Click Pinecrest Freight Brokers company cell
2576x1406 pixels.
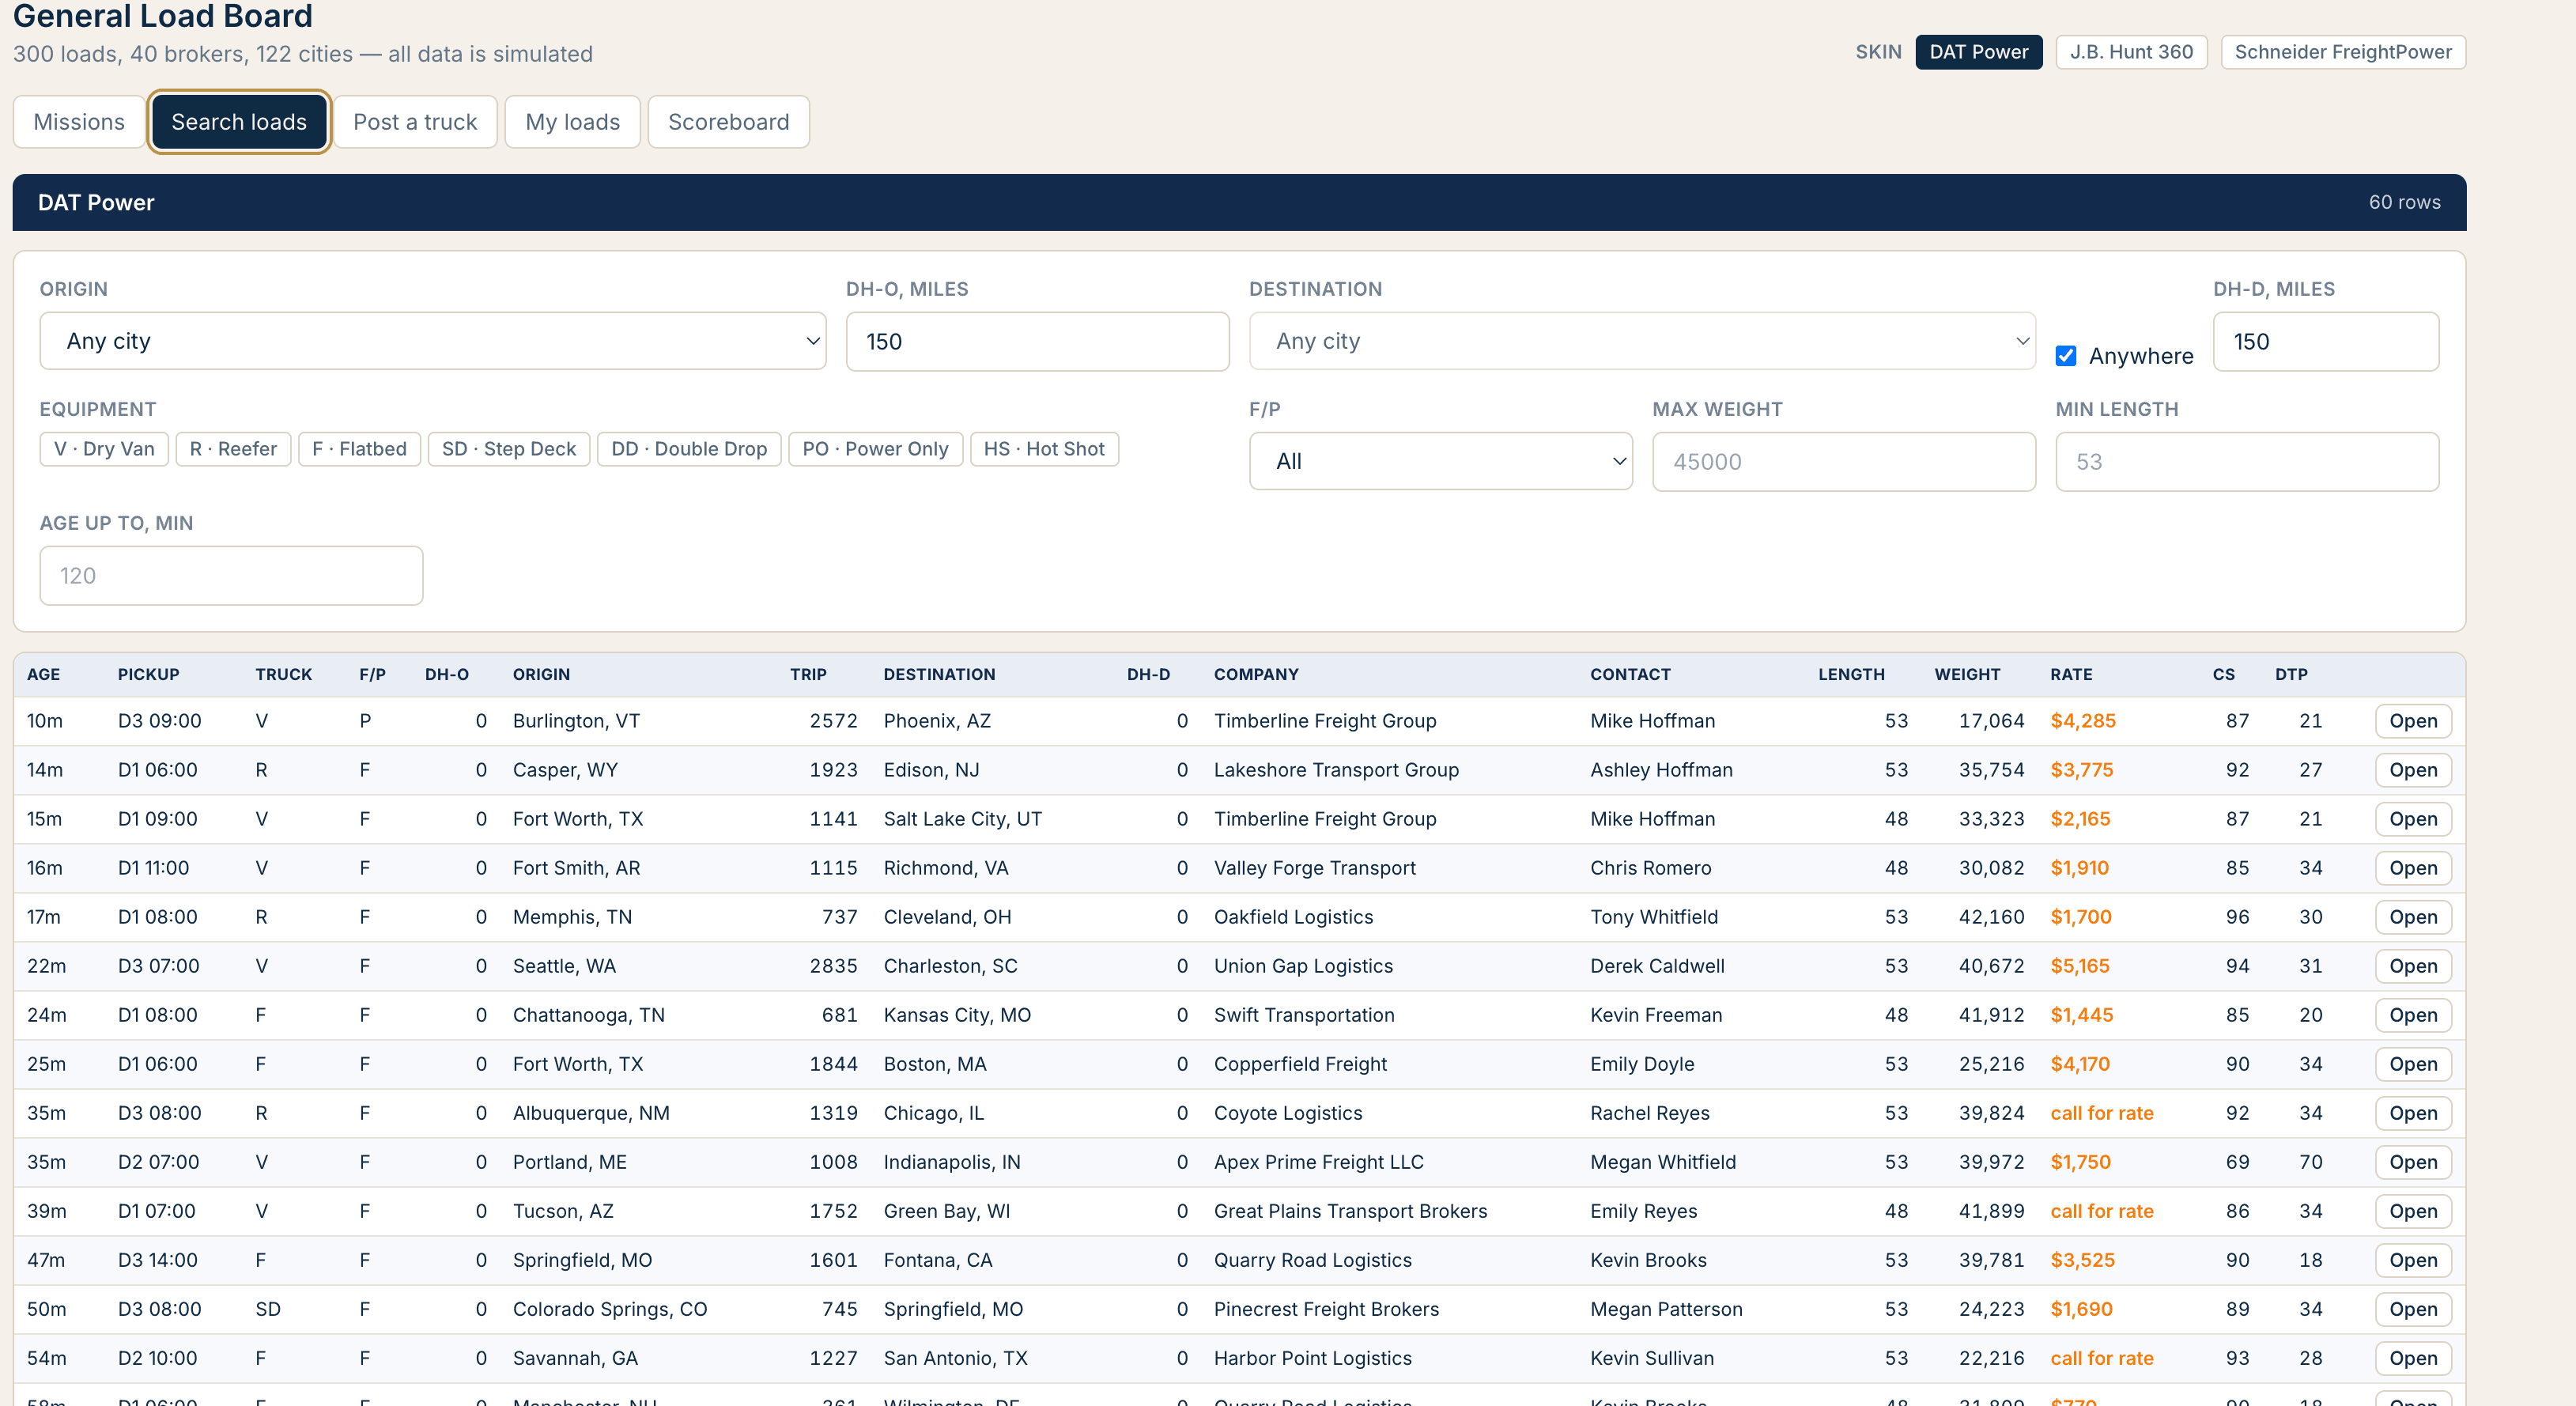point(1326,1309)
